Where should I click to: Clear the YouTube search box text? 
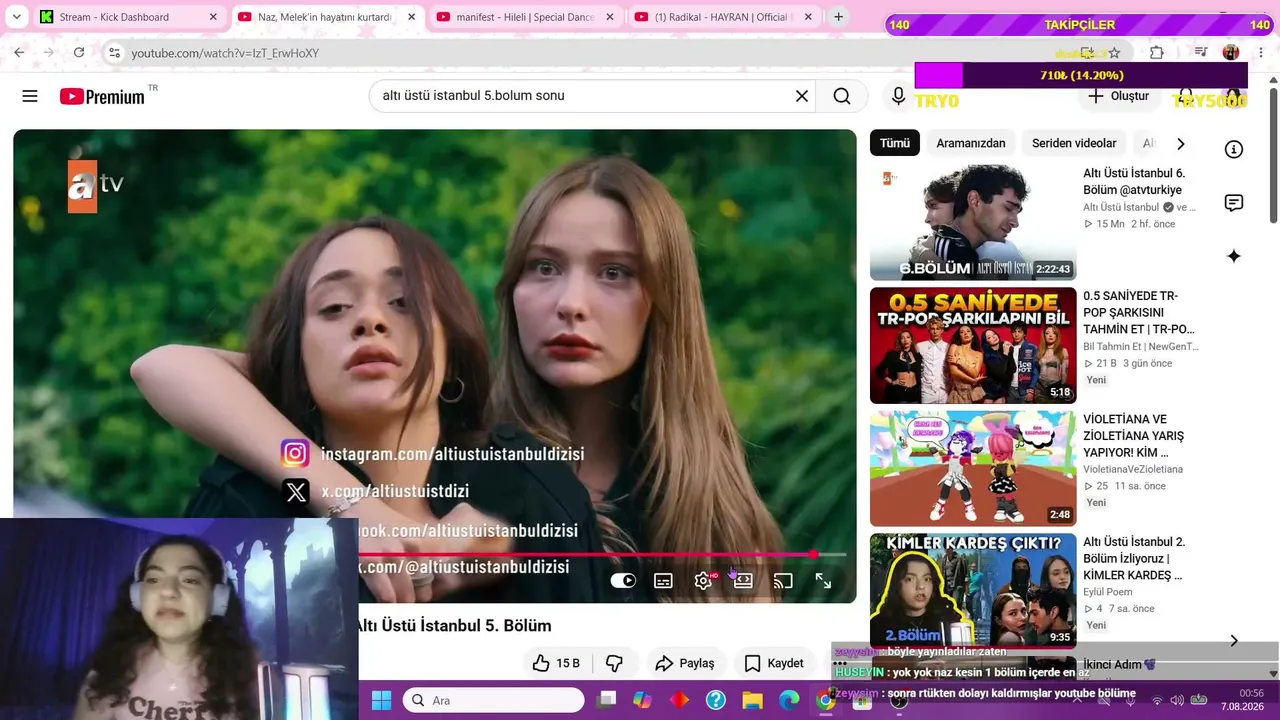[801, 96]
